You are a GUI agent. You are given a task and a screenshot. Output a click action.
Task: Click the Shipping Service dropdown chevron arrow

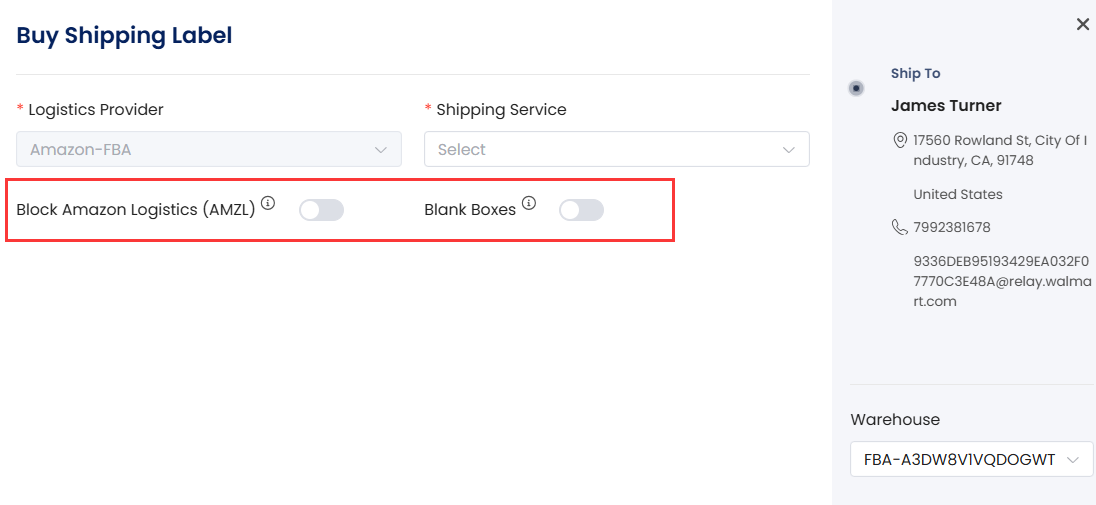click(x=789, y=150)
